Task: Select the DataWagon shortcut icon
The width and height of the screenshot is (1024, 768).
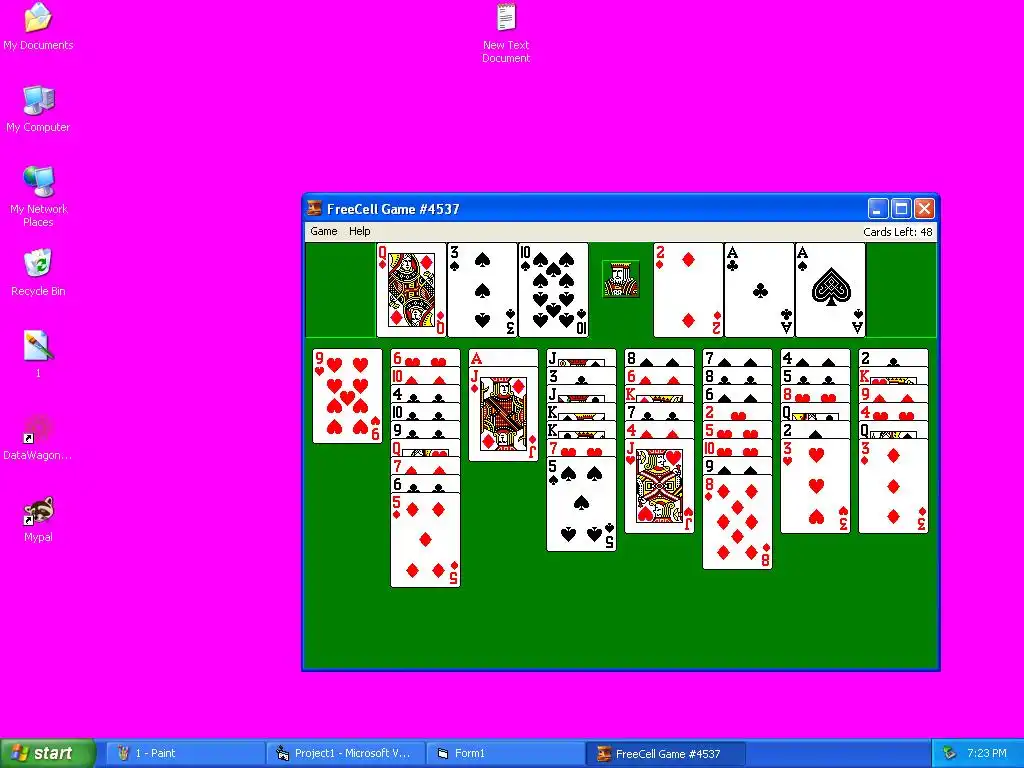Action: [x=38, y=438]
